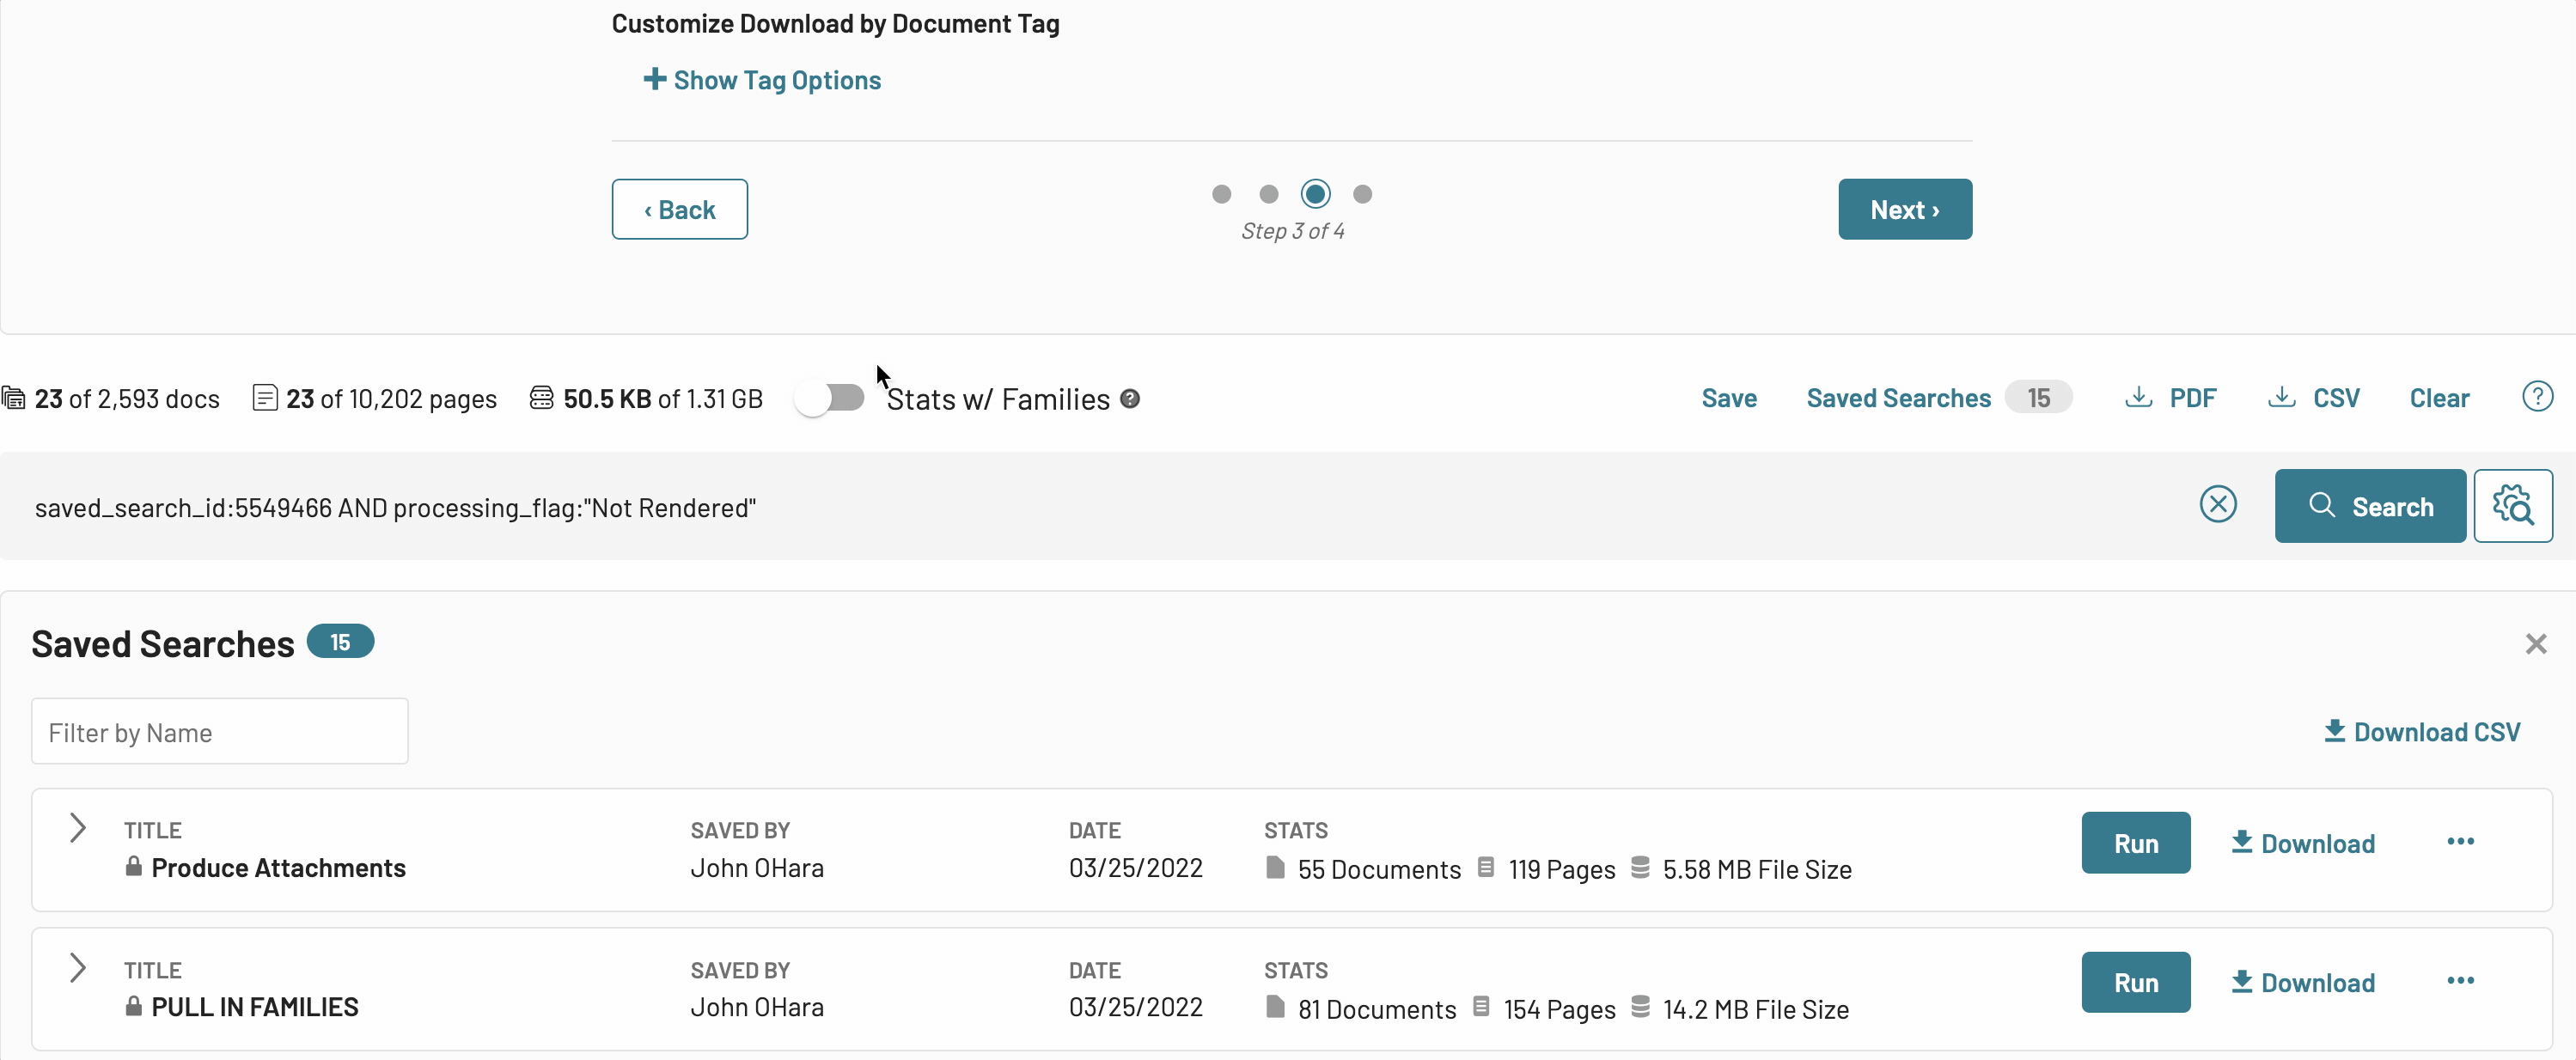Click the plus icon for Show Tag Options

click(x=654, y=79)
